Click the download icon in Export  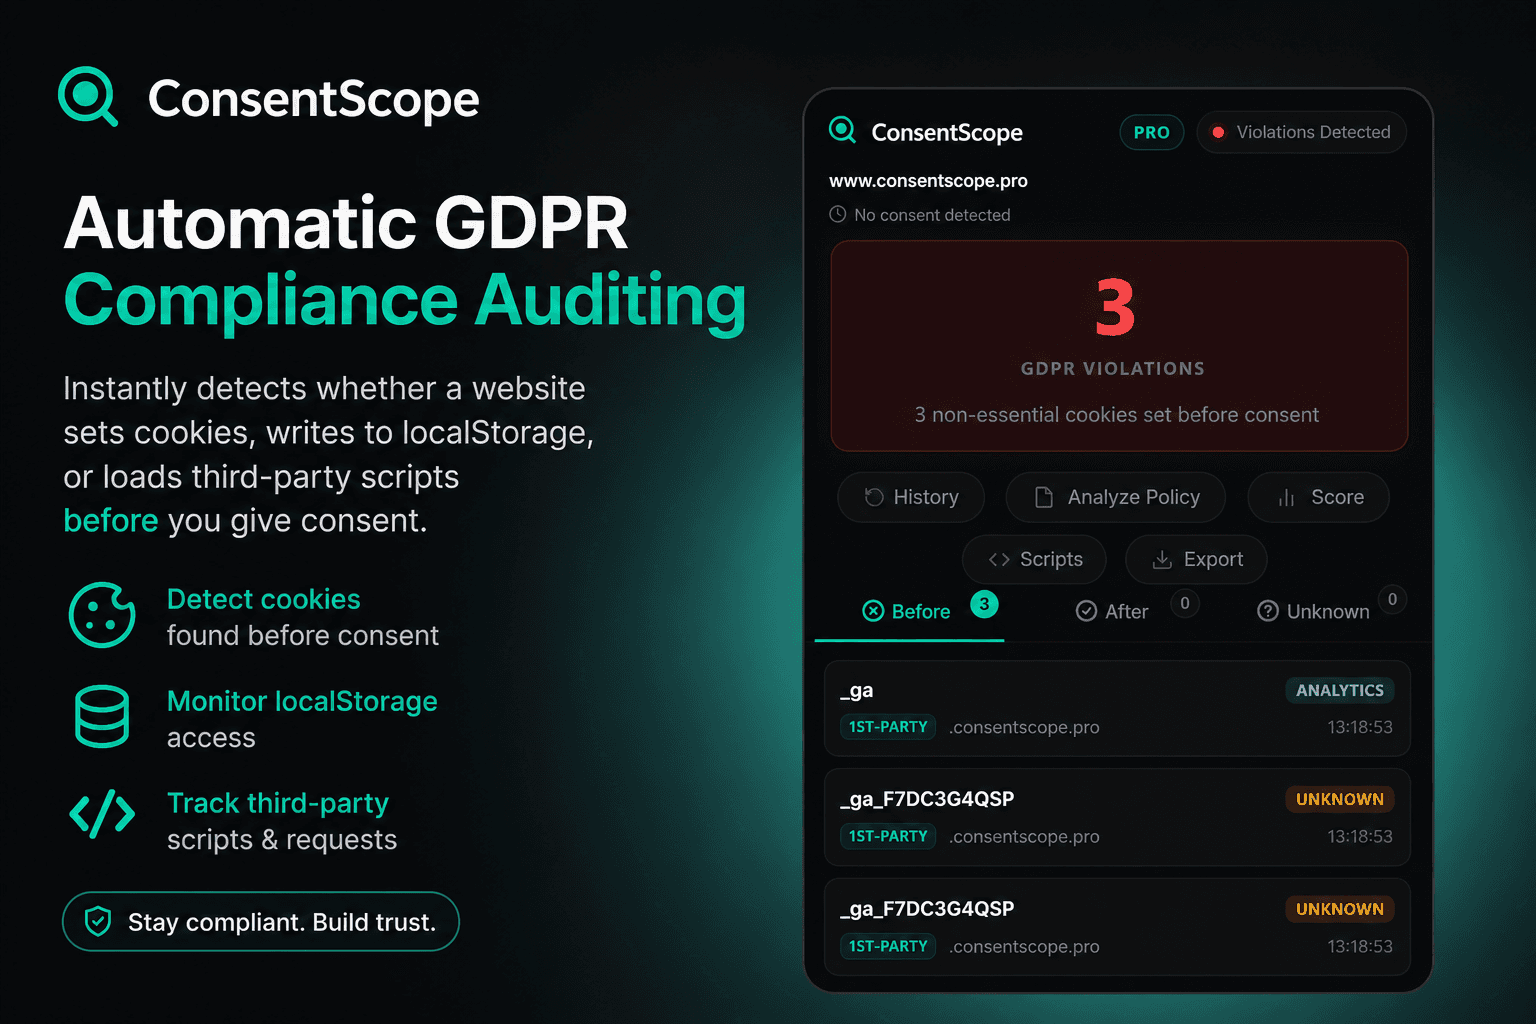coord(1162,559)
